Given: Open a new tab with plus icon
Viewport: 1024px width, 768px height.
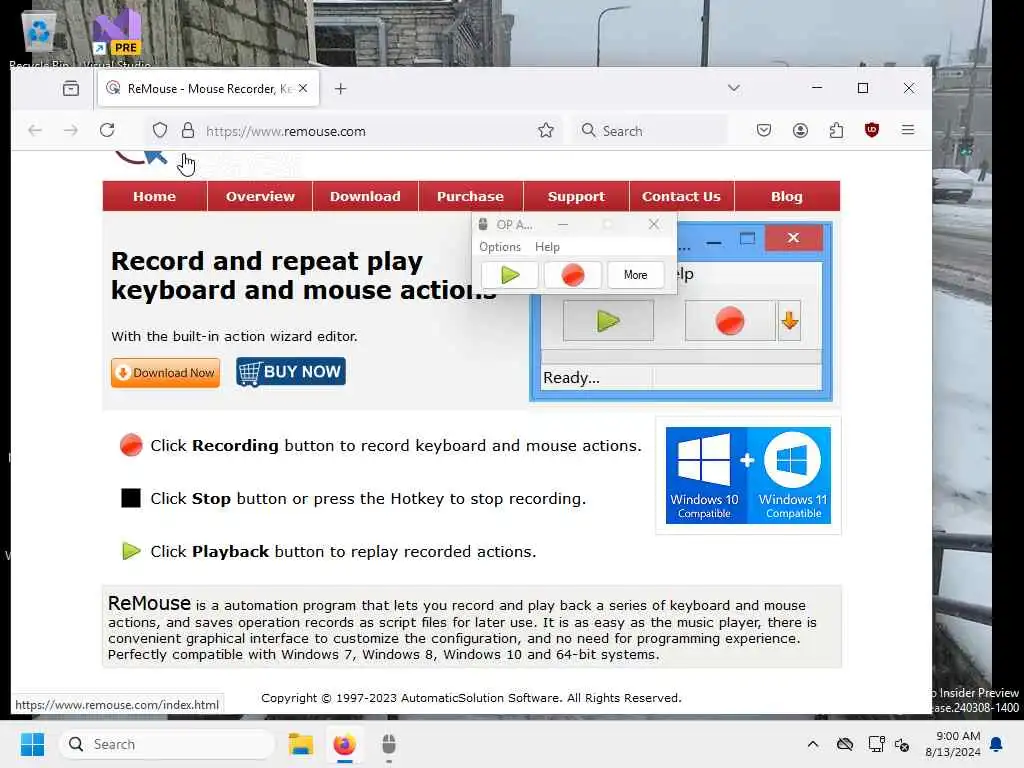Looking at the screenshot, I should coord(340,89).
